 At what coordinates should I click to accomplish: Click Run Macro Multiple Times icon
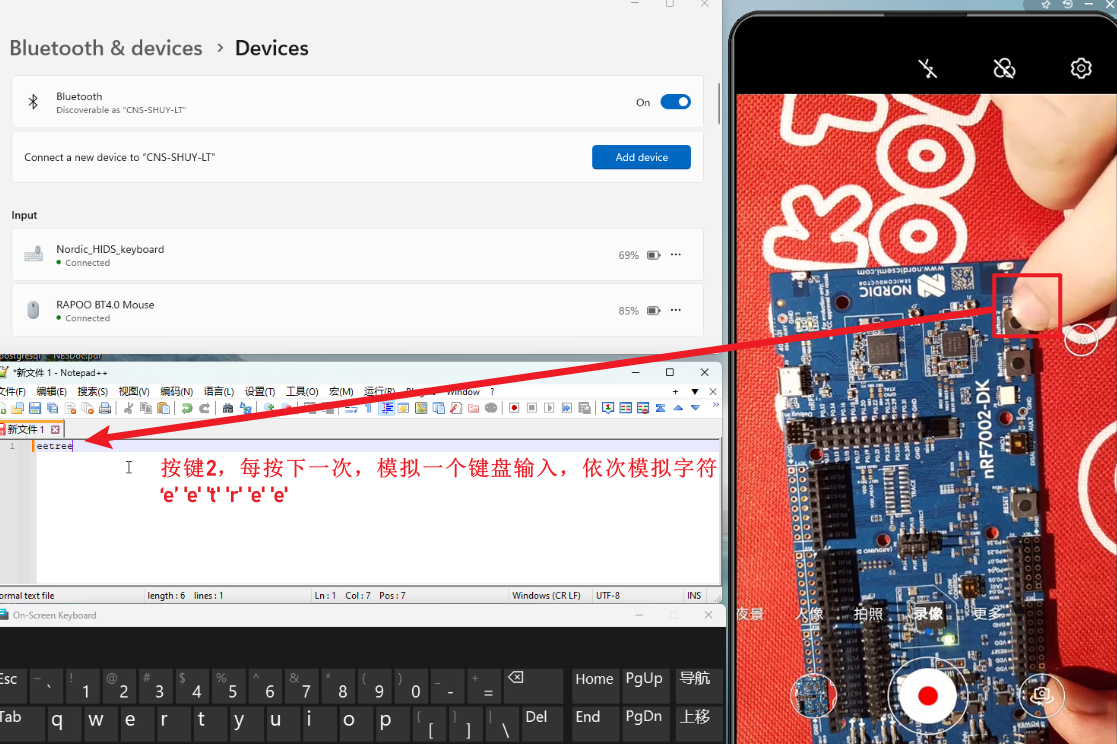coord(566,408)
